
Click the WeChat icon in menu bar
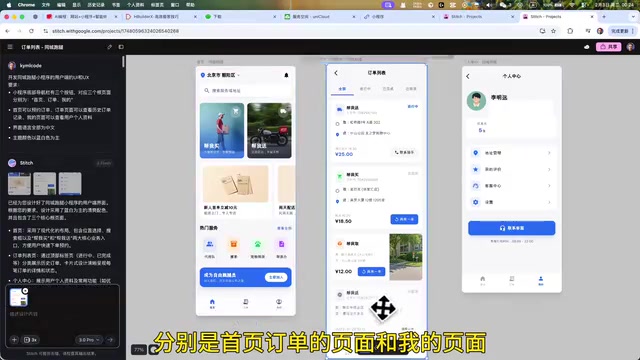(503, 5)
